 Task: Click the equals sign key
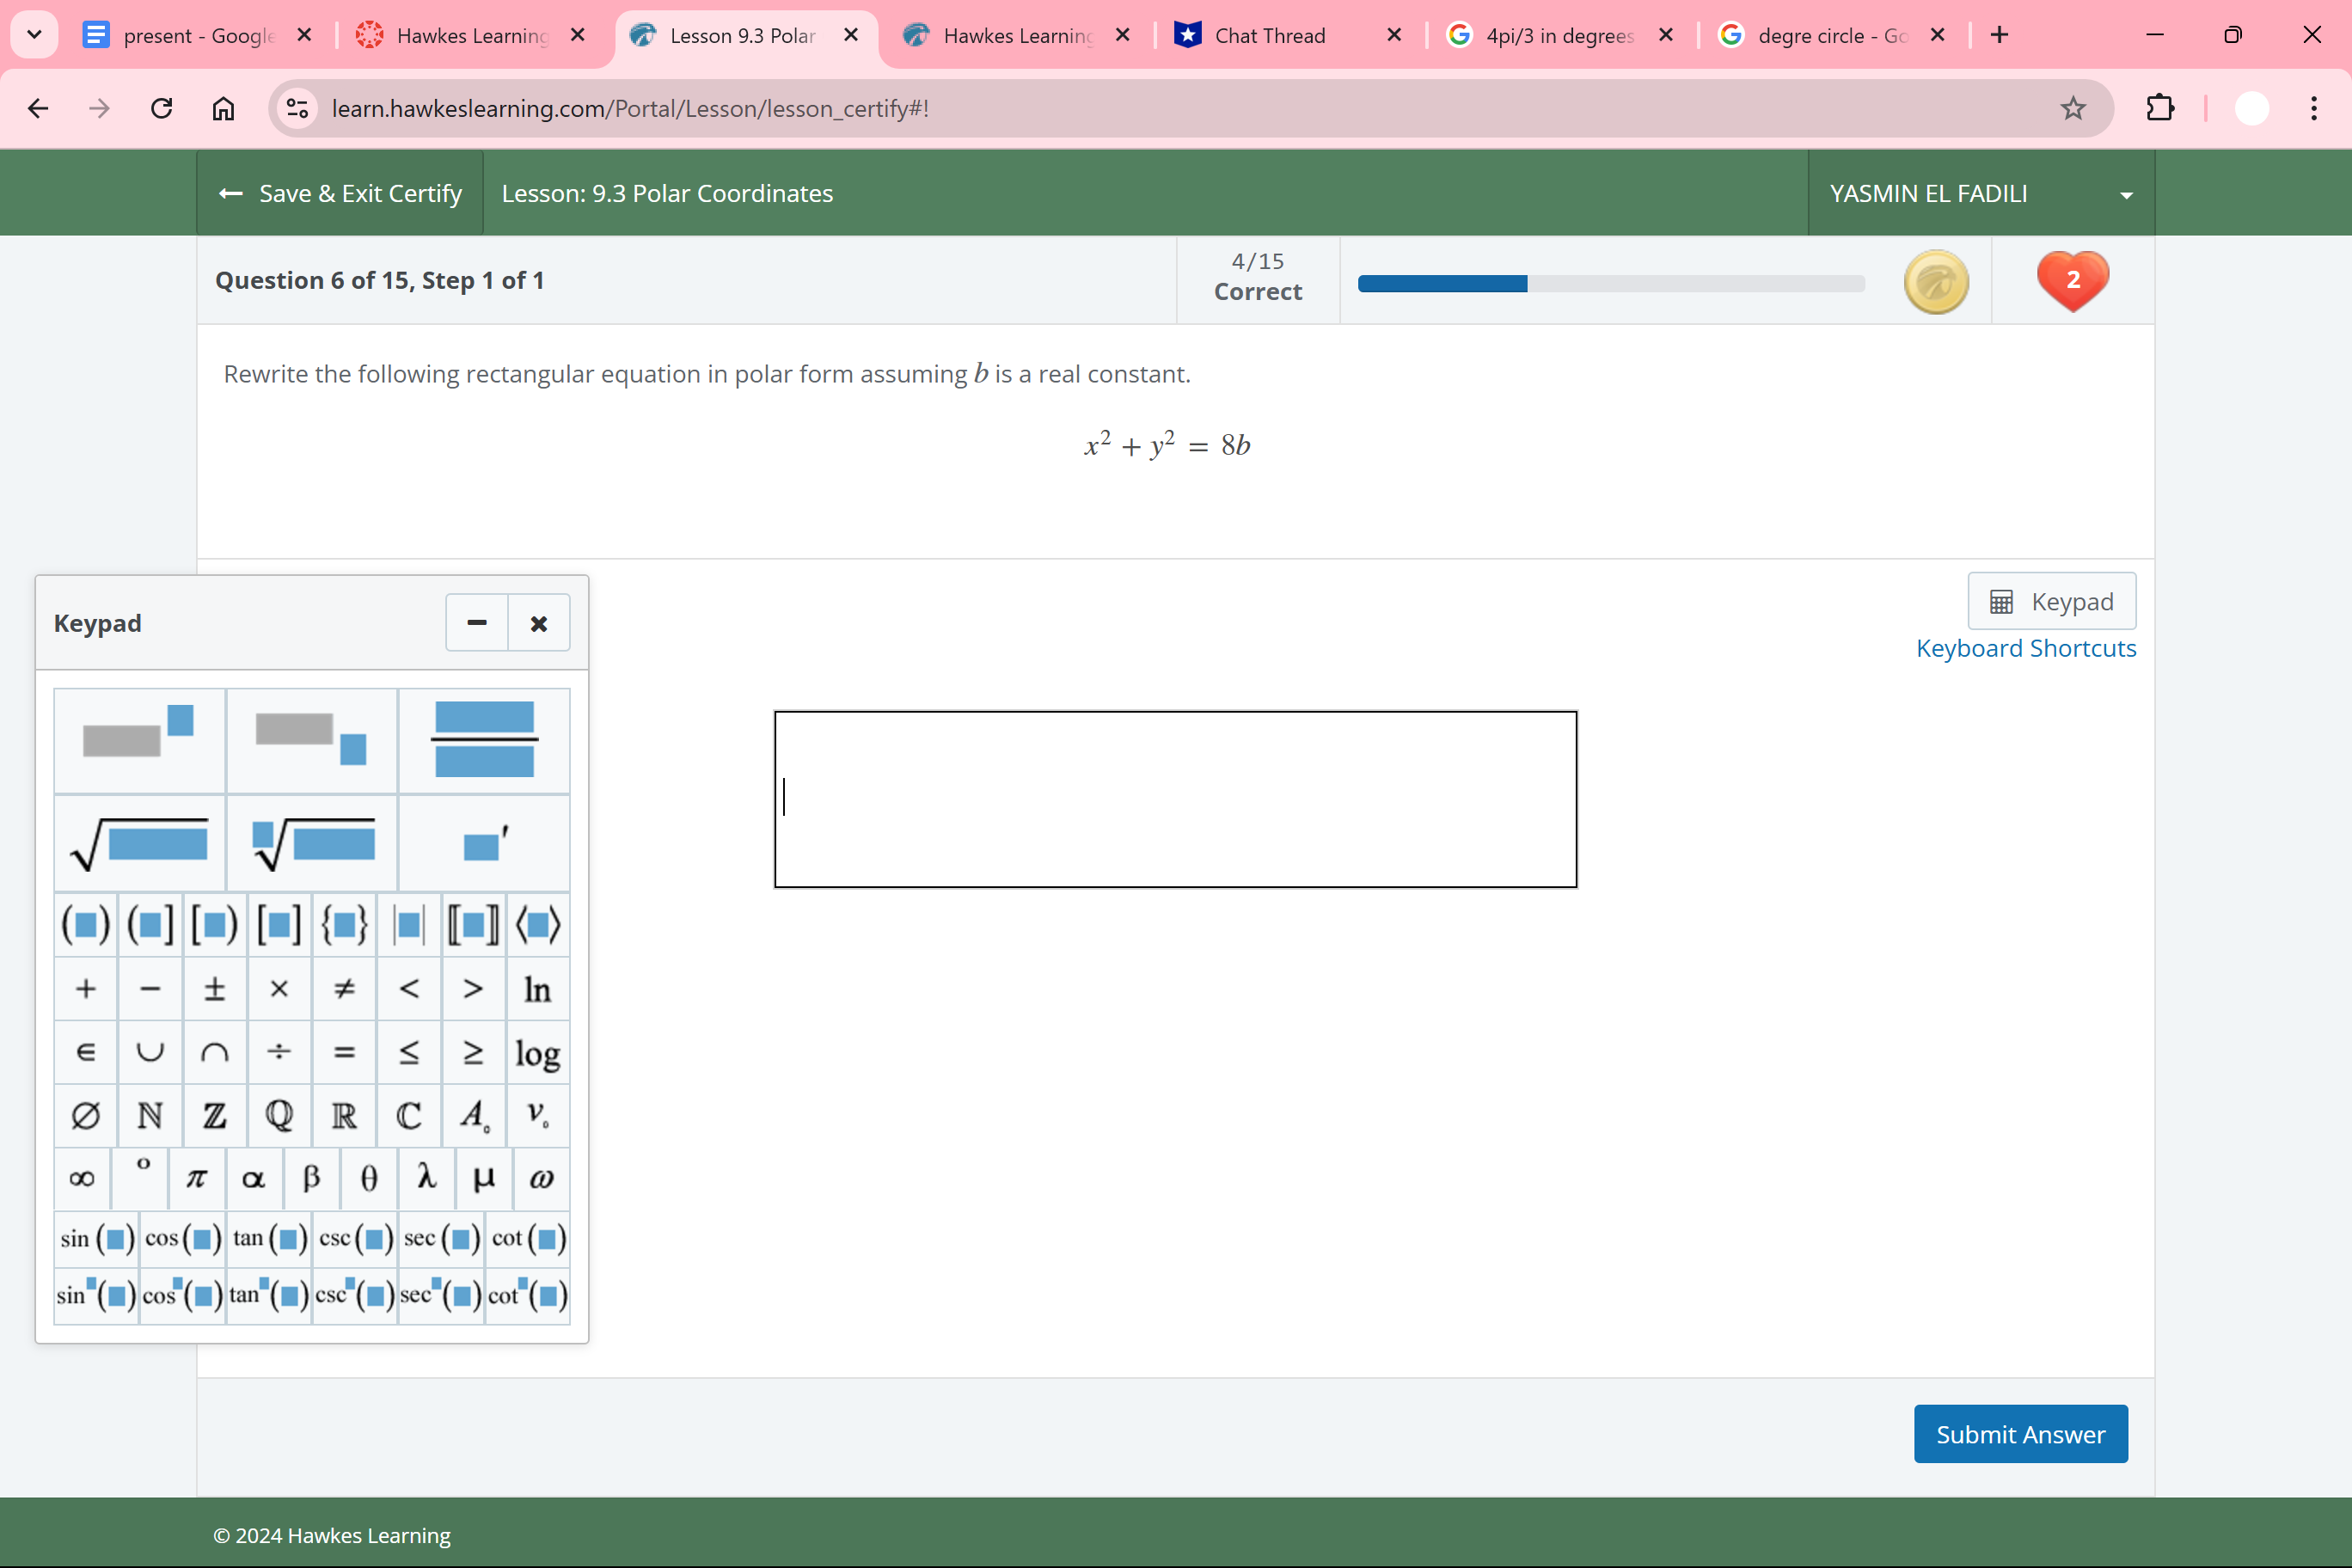click(344, 1052)
